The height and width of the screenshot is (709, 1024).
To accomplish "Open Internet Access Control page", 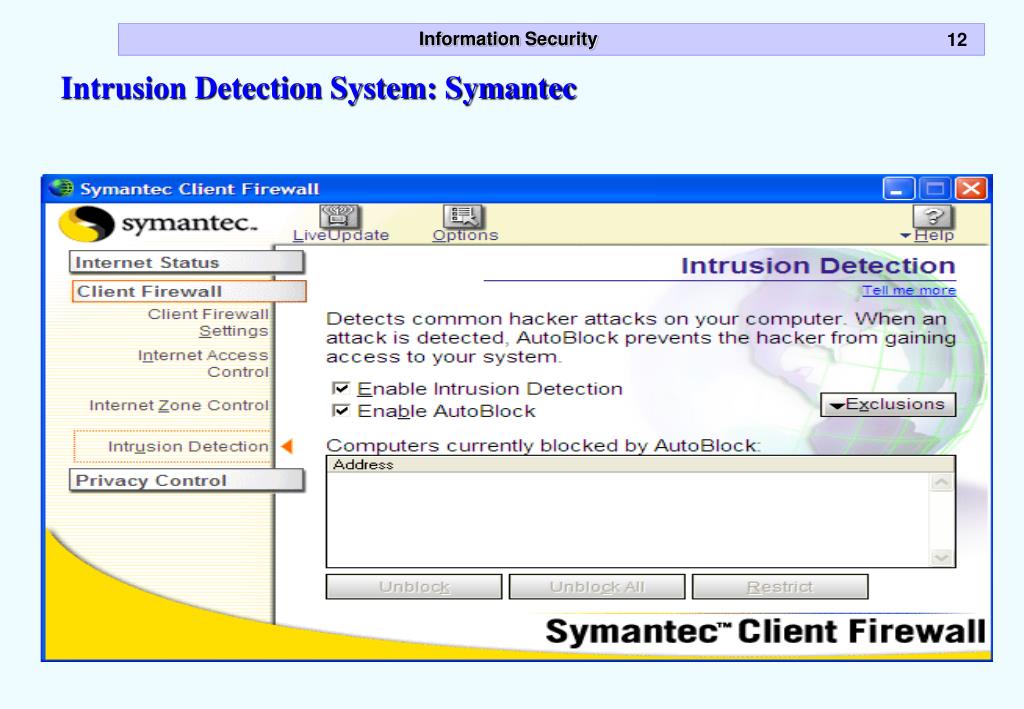I will 203,364.
